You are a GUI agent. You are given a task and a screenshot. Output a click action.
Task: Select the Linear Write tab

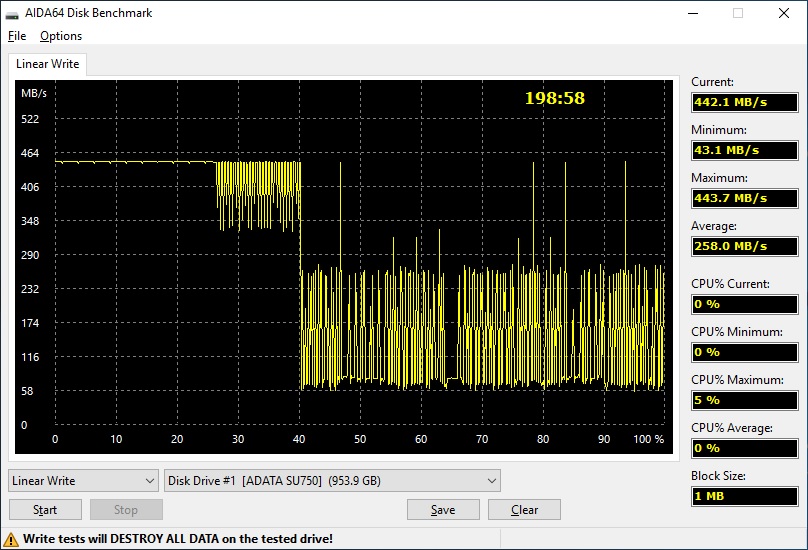pyautogui.click(x=47, y=64)
